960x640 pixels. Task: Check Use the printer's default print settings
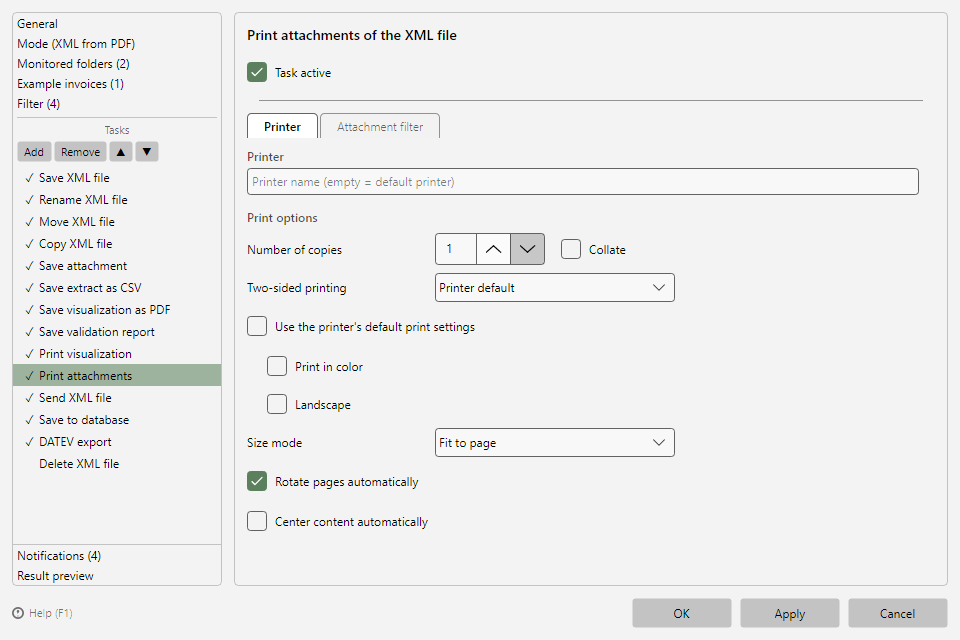(257, 326)
